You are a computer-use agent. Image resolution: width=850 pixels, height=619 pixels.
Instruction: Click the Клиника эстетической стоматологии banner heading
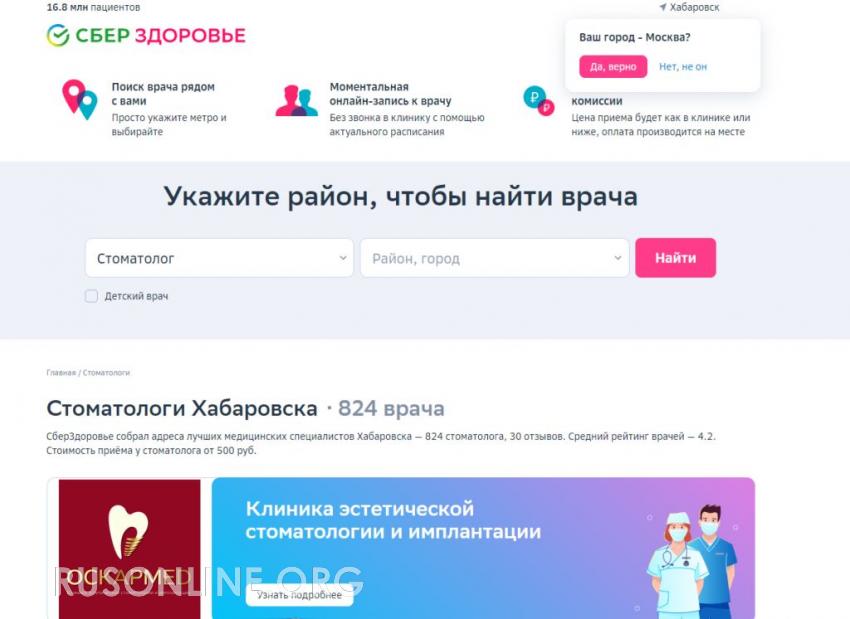(x=393, y=520)
